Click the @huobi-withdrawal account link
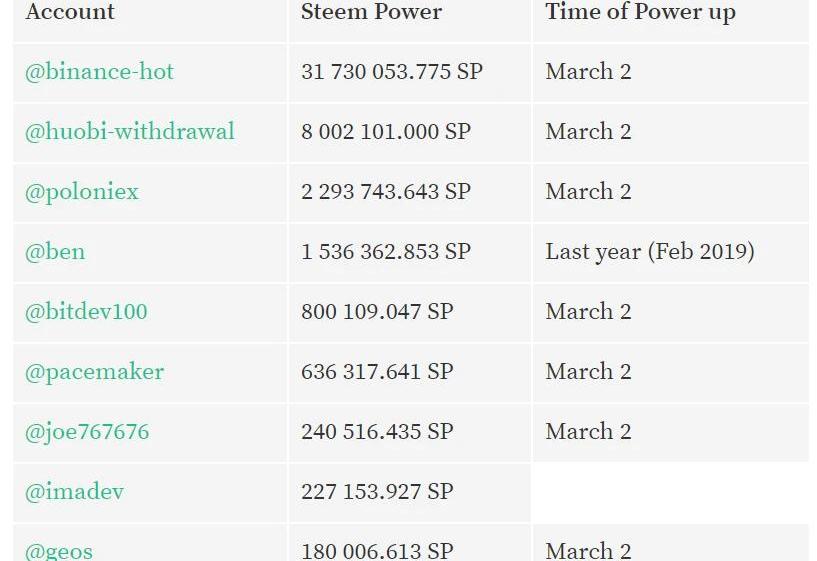Screen dimensions: 817x561 coord(129,132)
